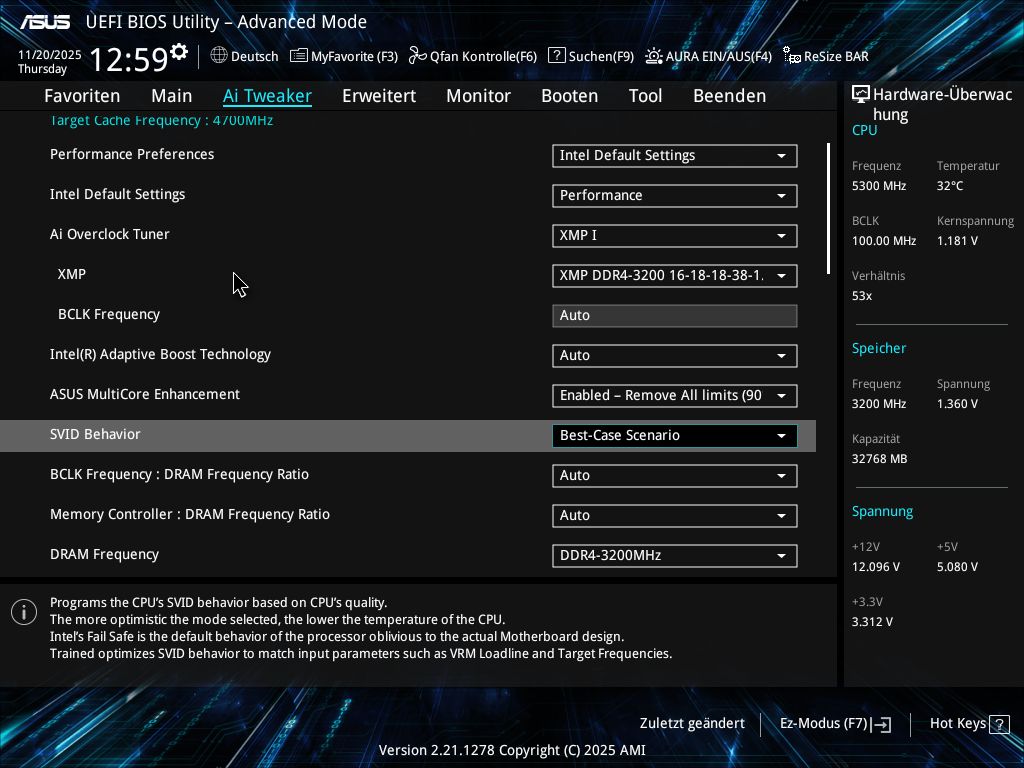Click the Qfan fan icon
Screen dimensions: 1024x768
pos(417,56)
